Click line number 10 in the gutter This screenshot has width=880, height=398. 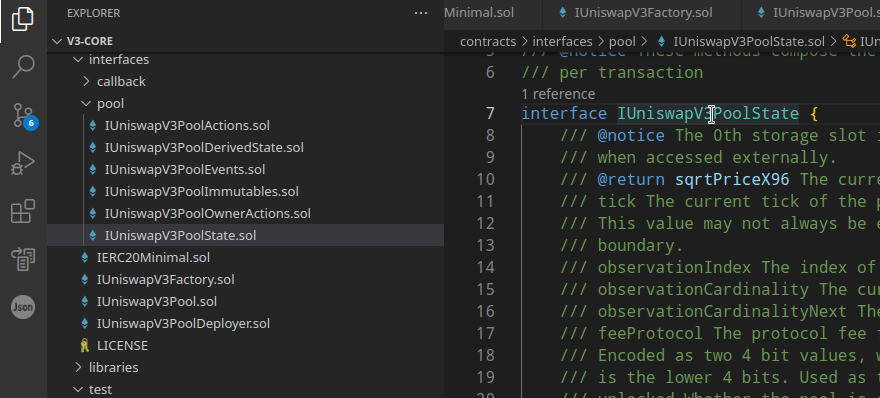[485, 179]
